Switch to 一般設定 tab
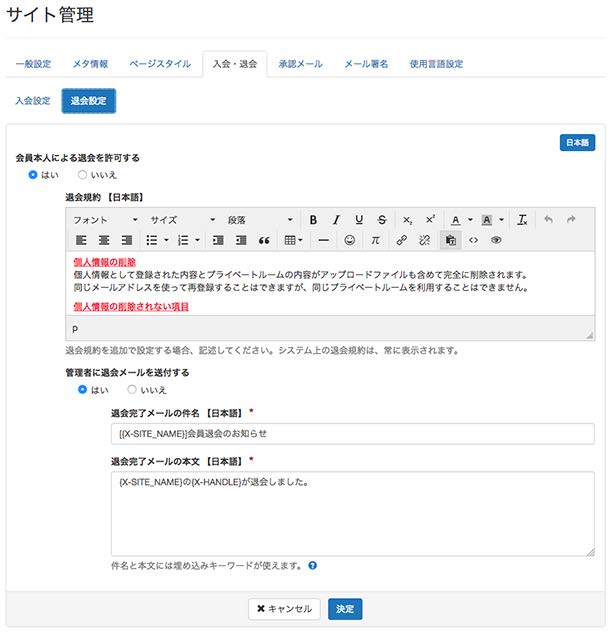This screenshot has width=610, height=632. 33,64
